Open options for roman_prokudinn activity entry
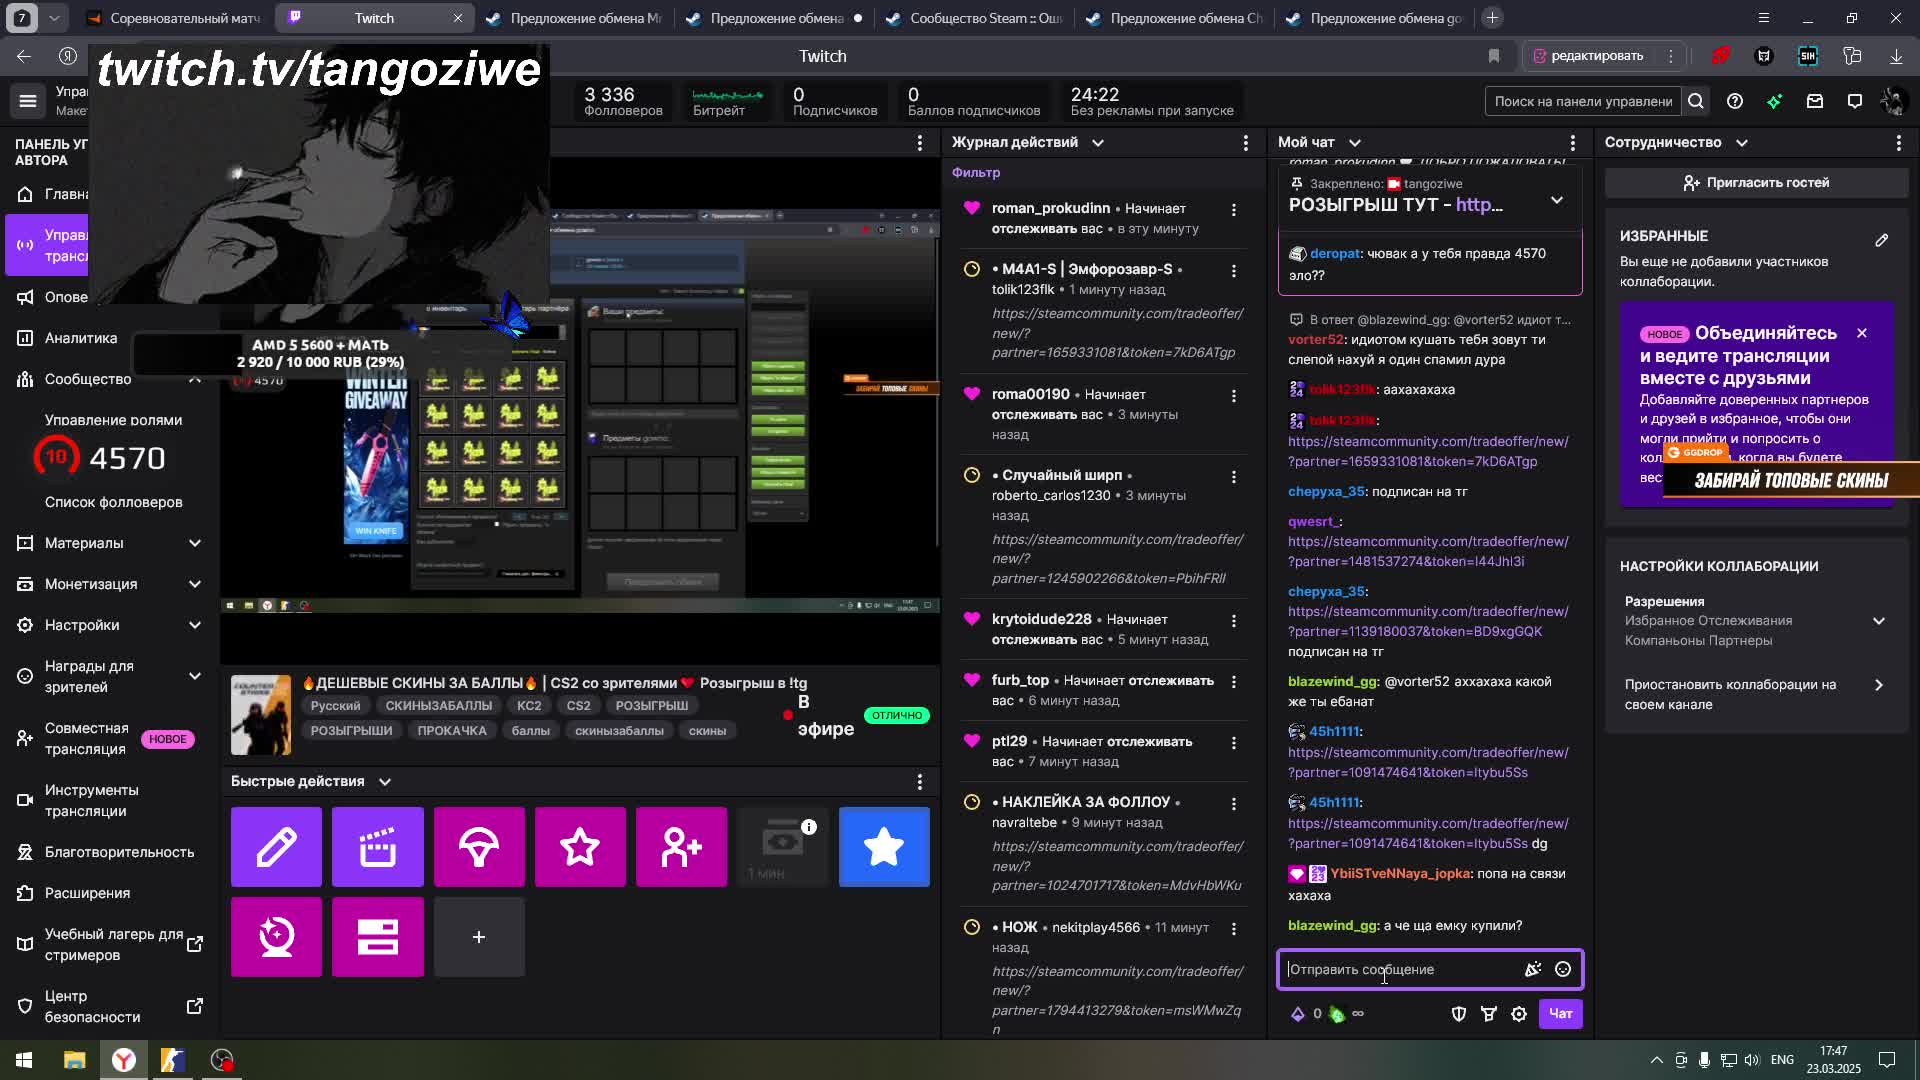Viewport: 1920px width, 1080px height. click(x=1234, y=210)
